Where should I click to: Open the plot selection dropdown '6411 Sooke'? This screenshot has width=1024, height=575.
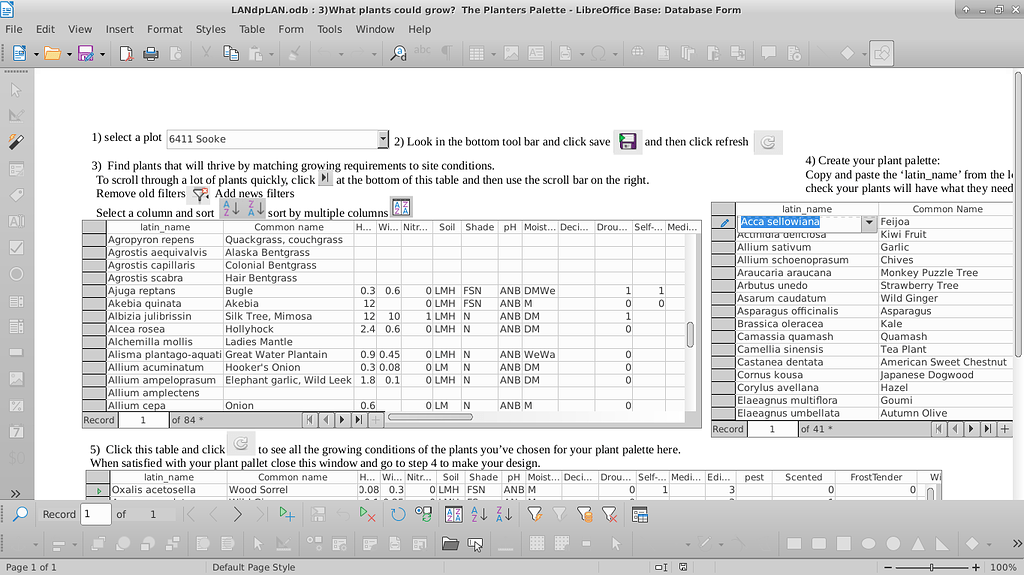tap(383, 139)
